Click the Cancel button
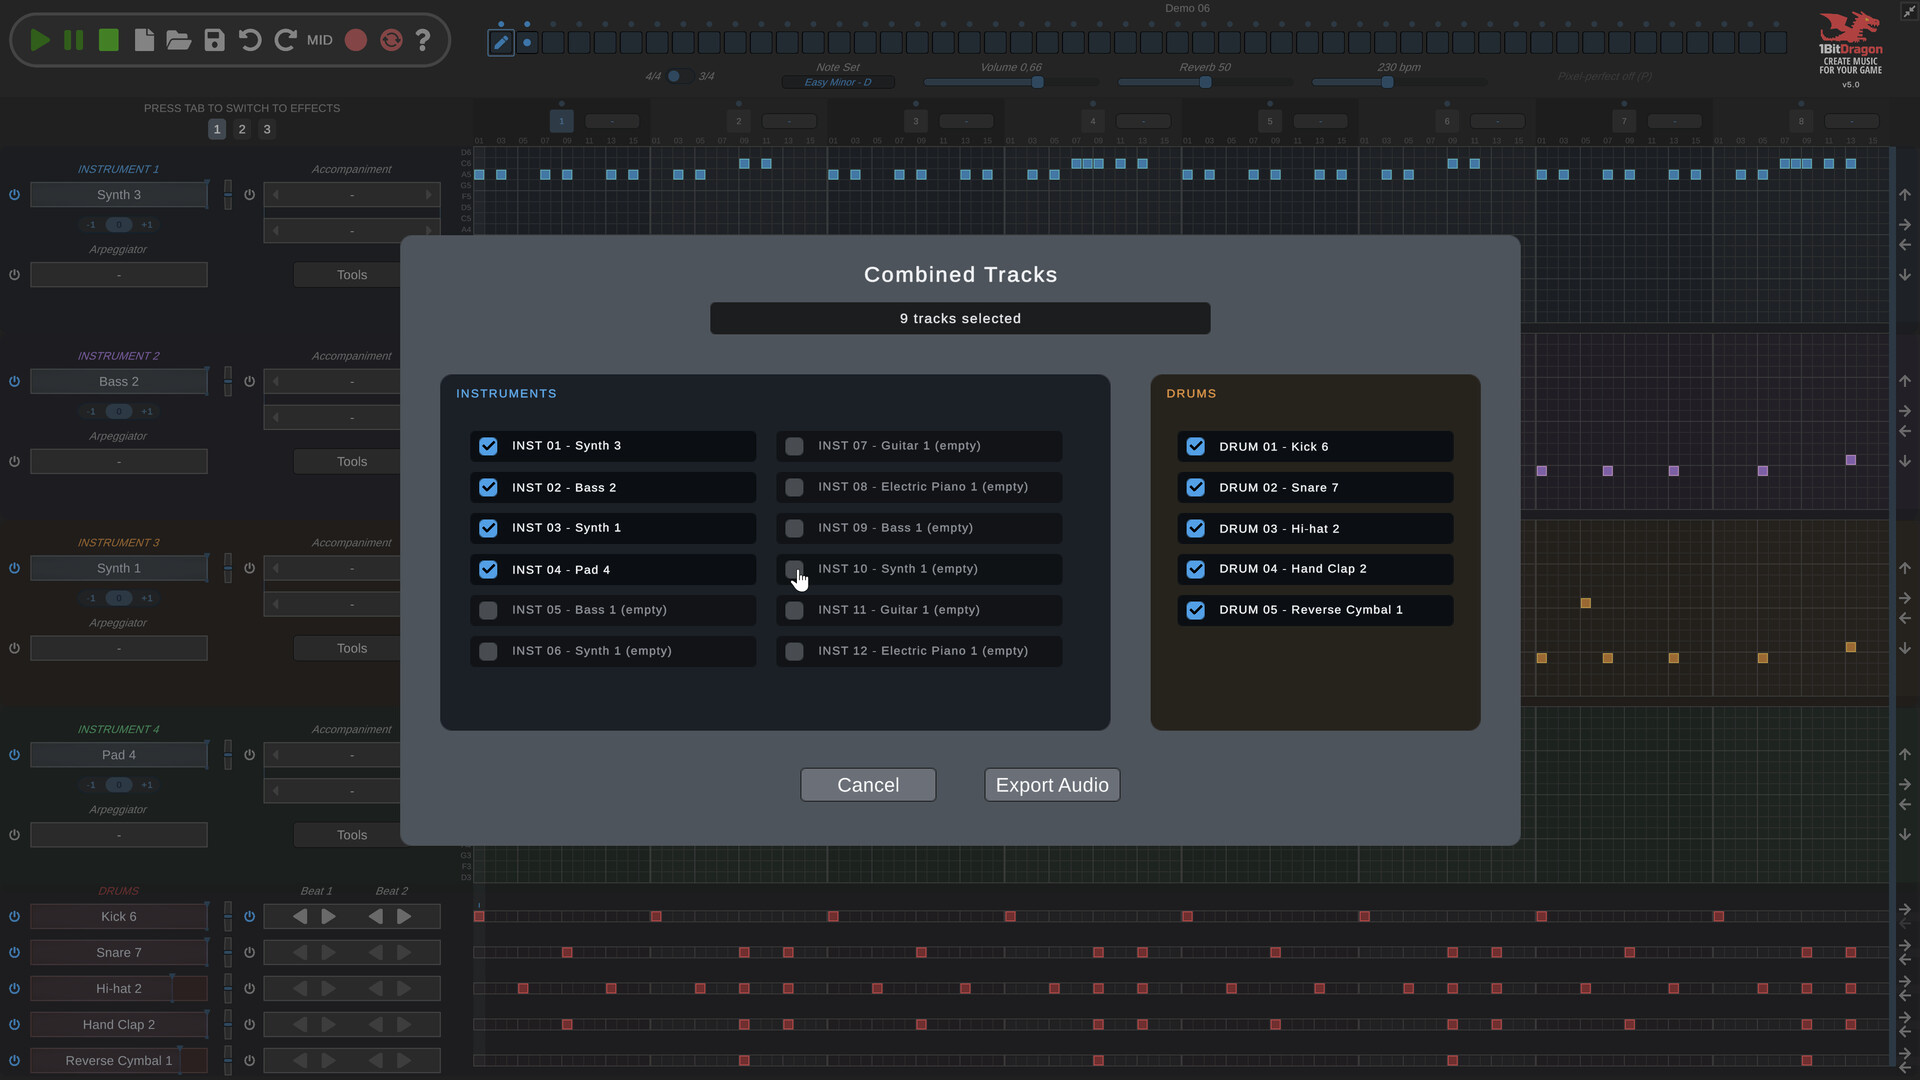The height and width of the screenshot is (1080, 1920). (x=868, y=785)
